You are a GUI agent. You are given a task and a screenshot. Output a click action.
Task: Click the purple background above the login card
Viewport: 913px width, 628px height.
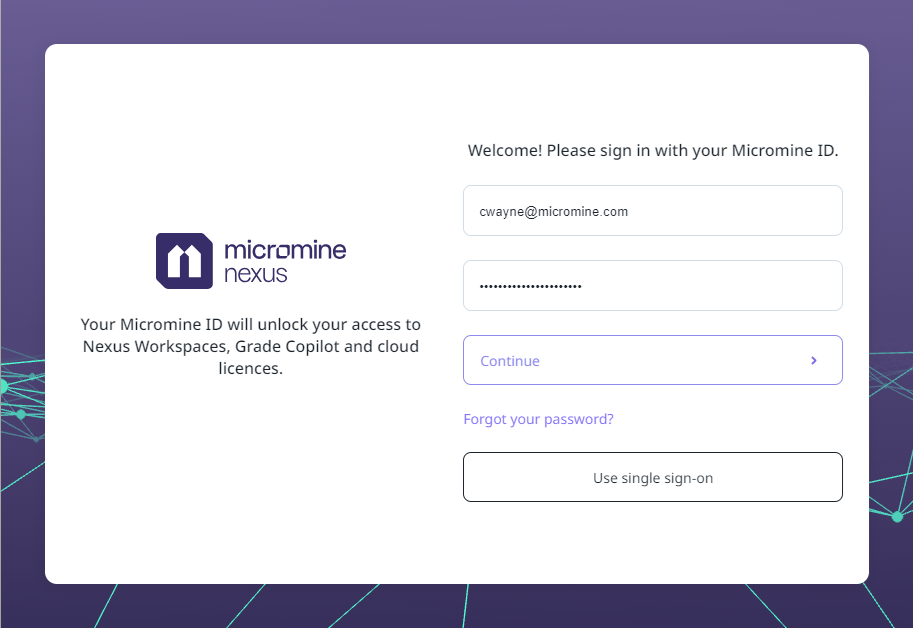click(x=456, y=20)
